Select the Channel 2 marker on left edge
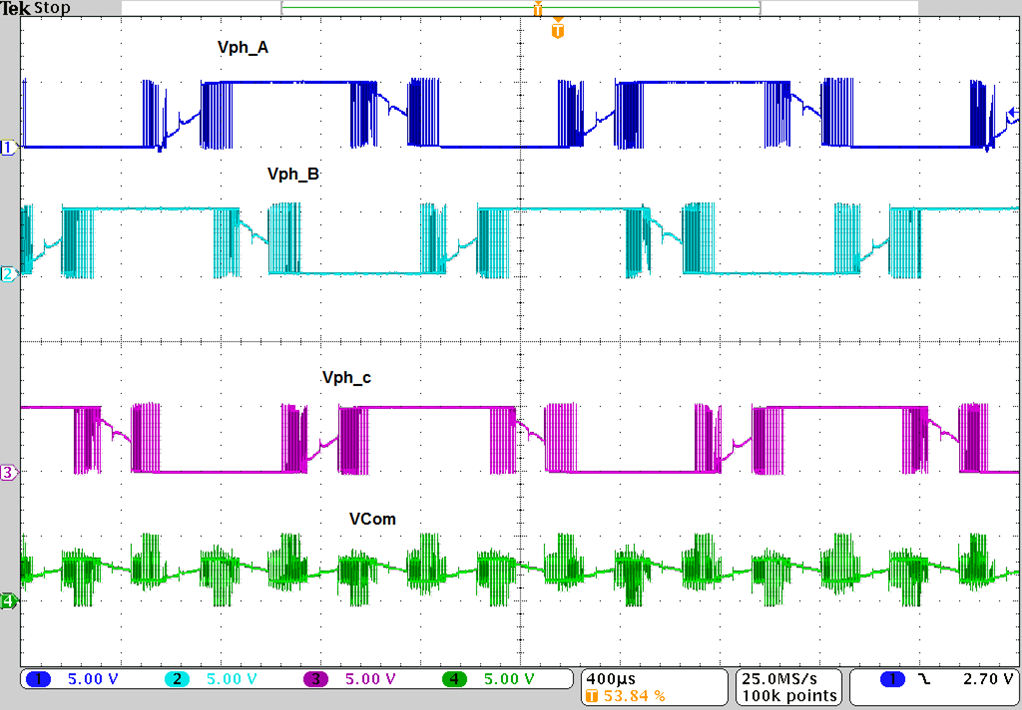Viewport: 1022px width, 710px height. [8, 272]
